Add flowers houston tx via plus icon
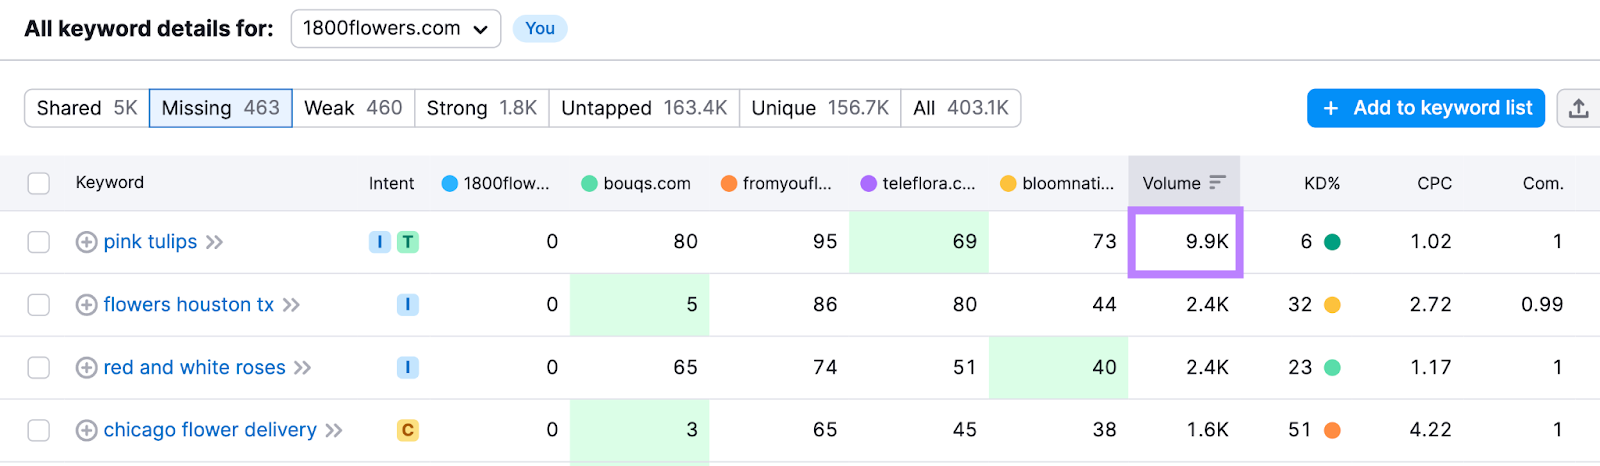Image resolution: width=1600 pixels, height=466 pixels. pos(87,305)
